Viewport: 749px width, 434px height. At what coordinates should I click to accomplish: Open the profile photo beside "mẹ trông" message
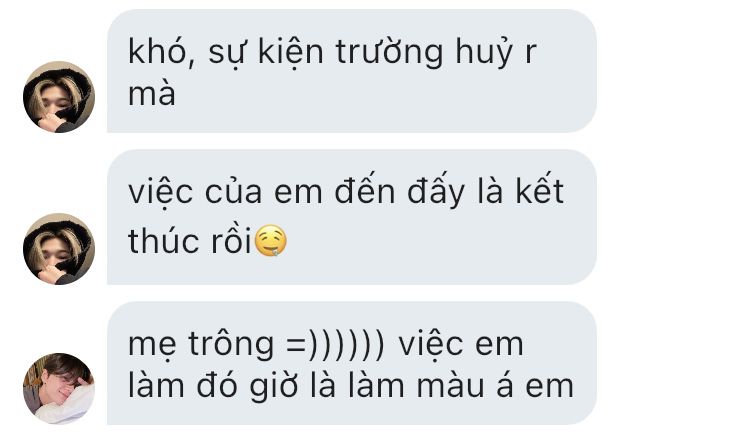point(59,388)
